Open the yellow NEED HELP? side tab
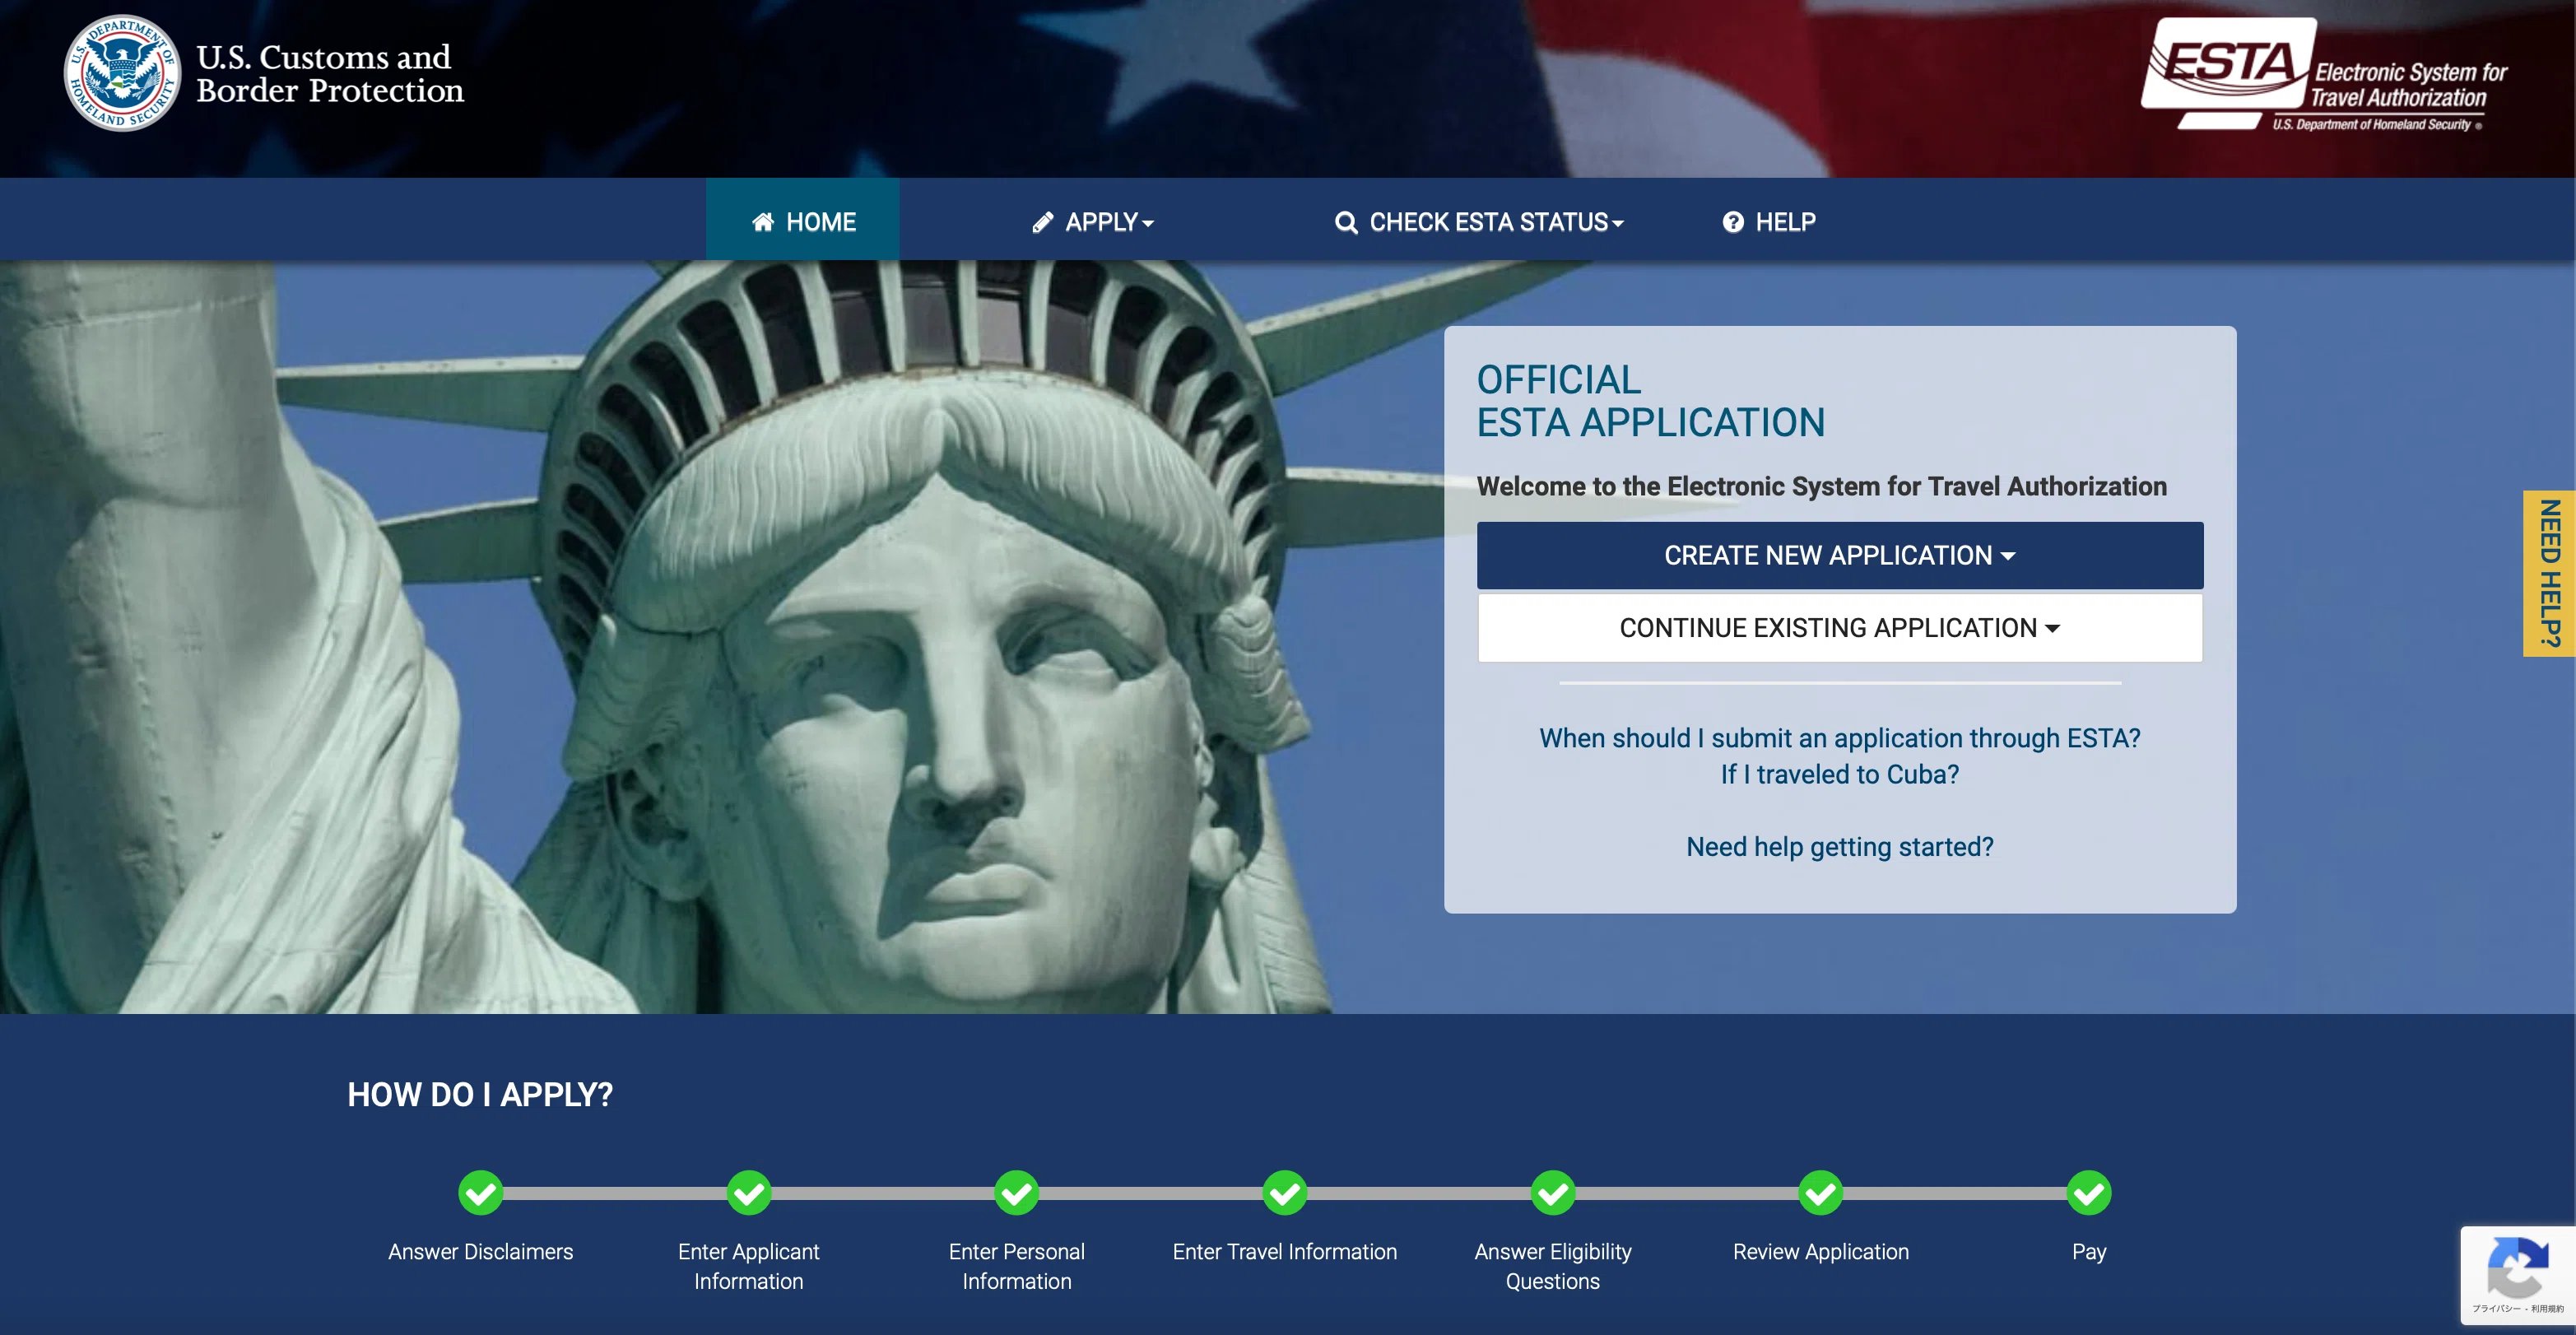2576x1335 pixels. pyautogui.click(x=2549, y=573)
